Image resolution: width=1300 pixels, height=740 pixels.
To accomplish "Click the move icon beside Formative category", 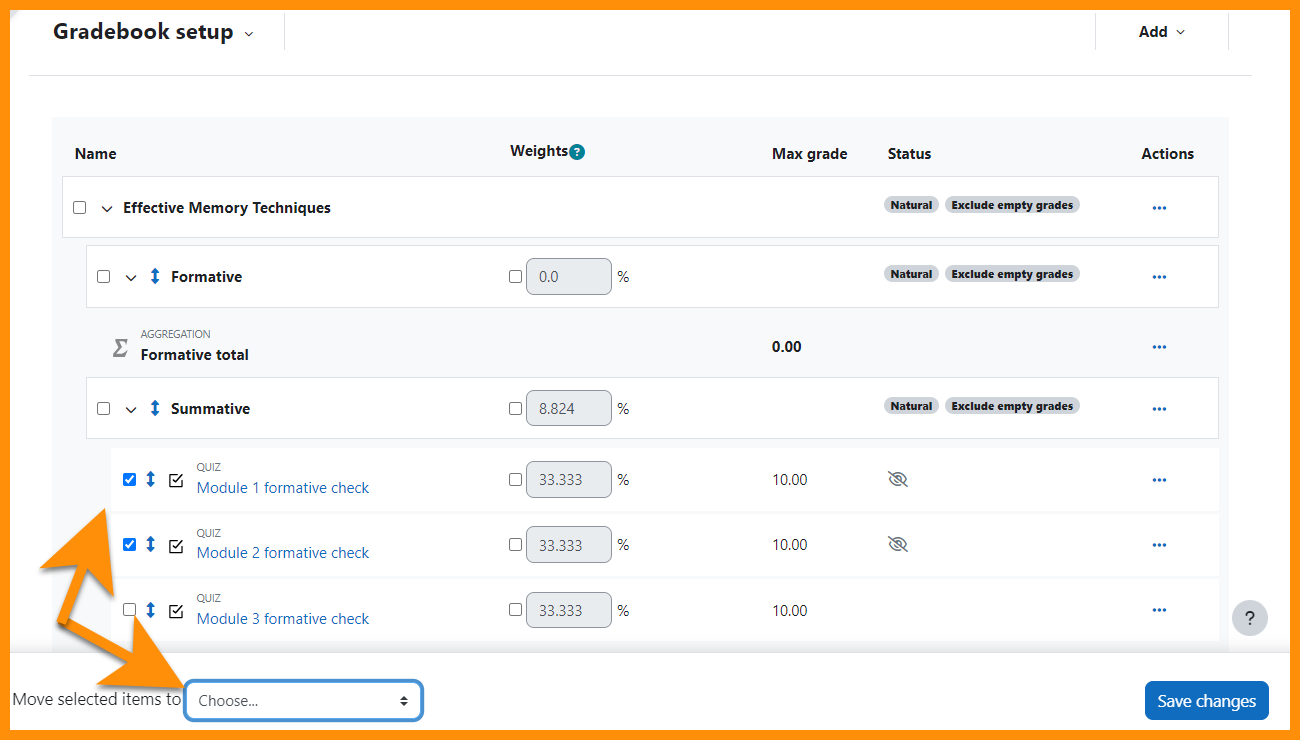I will pos(154,276).
